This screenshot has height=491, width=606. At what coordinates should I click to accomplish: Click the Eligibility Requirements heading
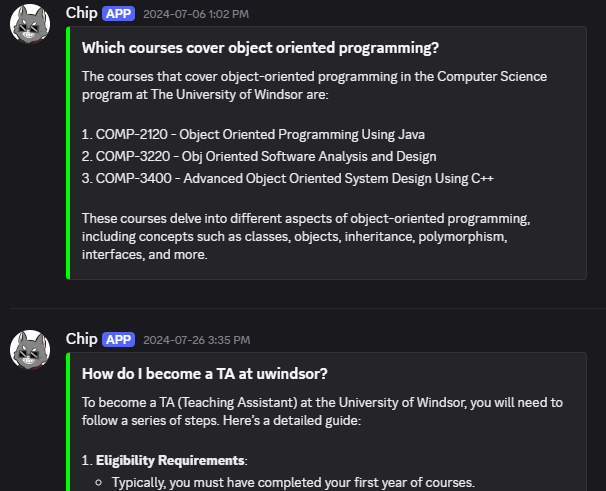coord(170,461)
